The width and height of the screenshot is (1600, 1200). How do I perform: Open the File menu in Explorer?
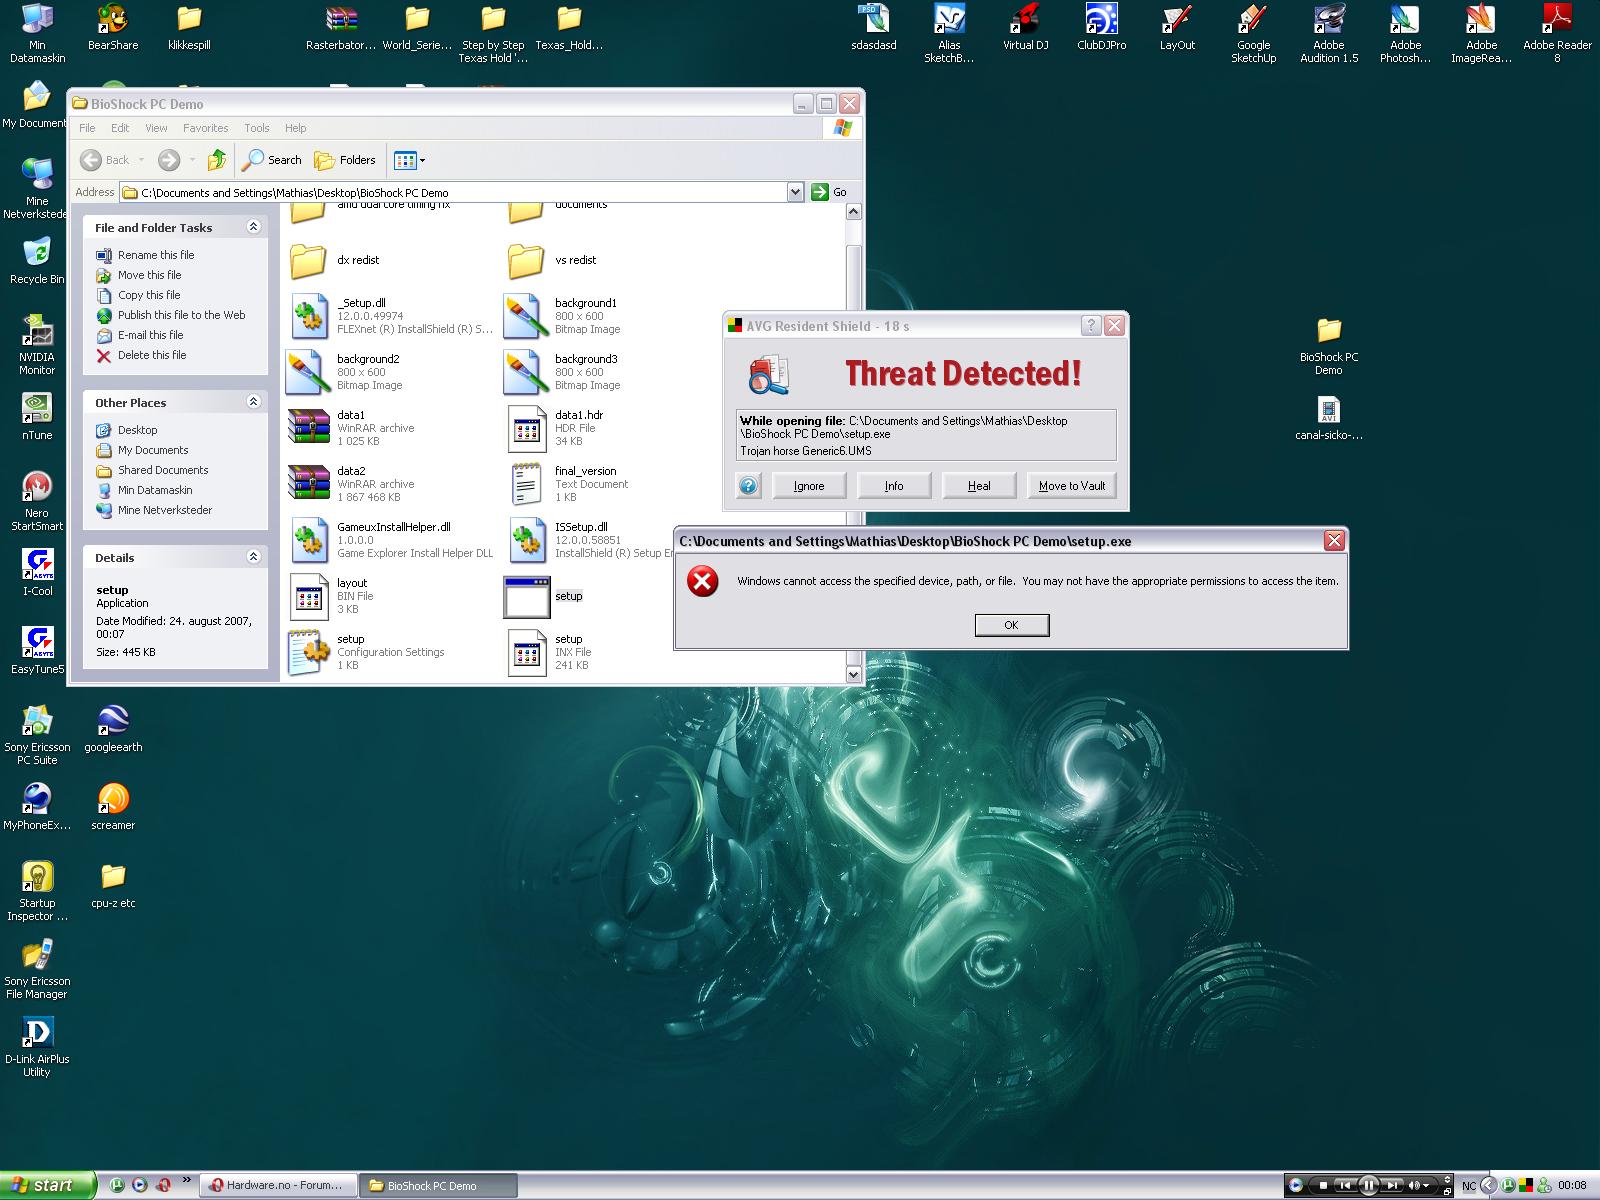(88, 128)
